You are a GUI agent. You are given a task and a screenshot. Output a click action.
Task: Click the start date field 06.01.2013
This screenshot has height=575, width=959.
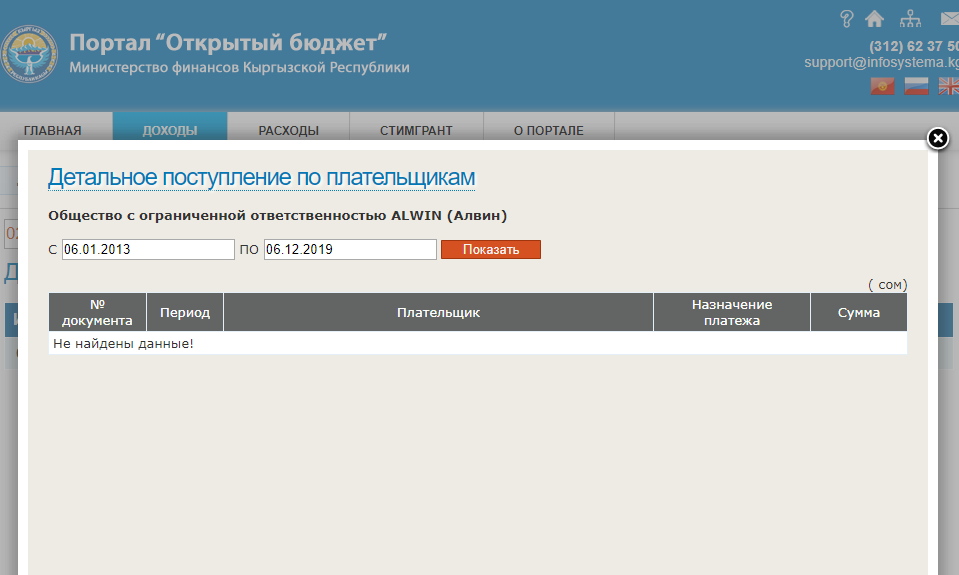click(148, 249)
